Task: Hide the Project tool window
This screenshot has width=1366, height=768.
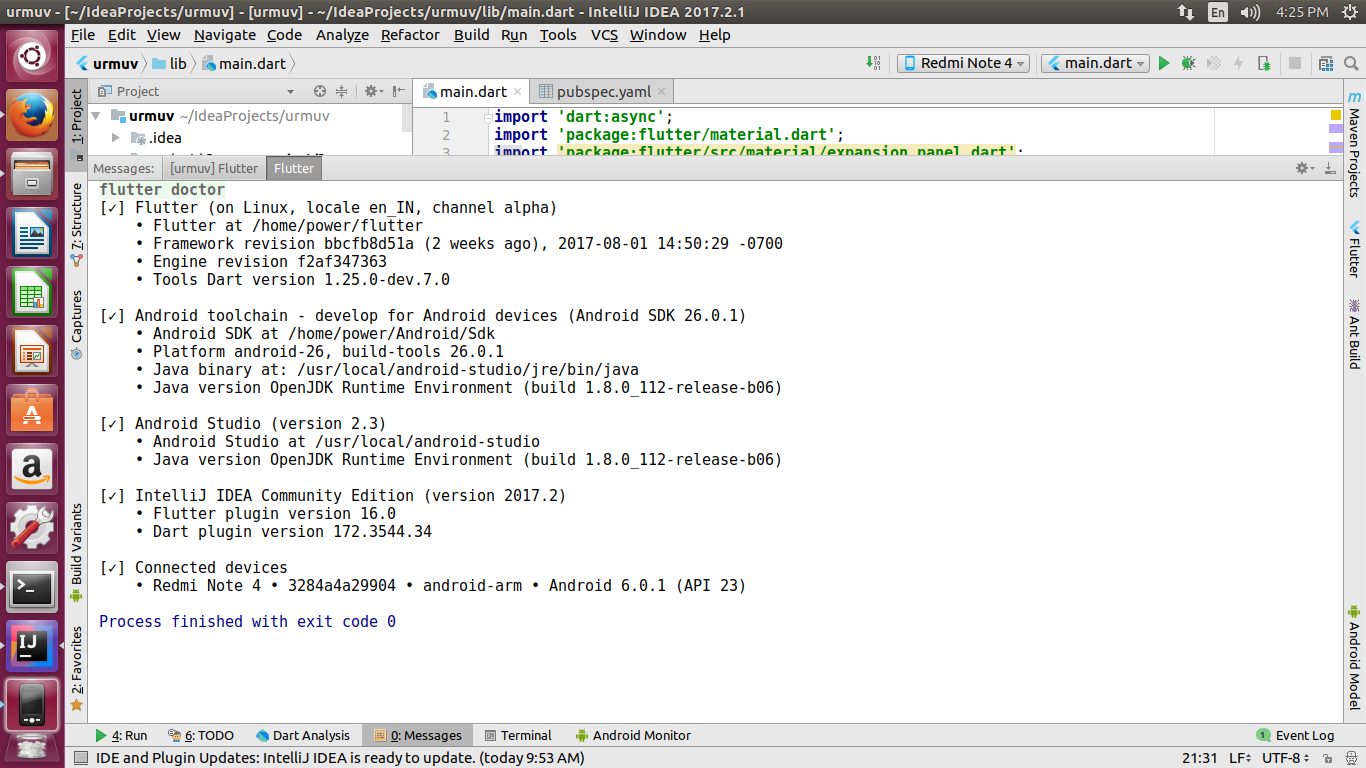Action: tap(396, 91)
